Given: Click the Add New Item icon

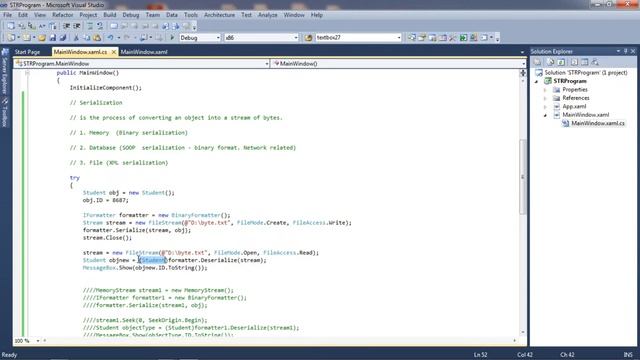Looking at the screenshot, I should 27,38.
